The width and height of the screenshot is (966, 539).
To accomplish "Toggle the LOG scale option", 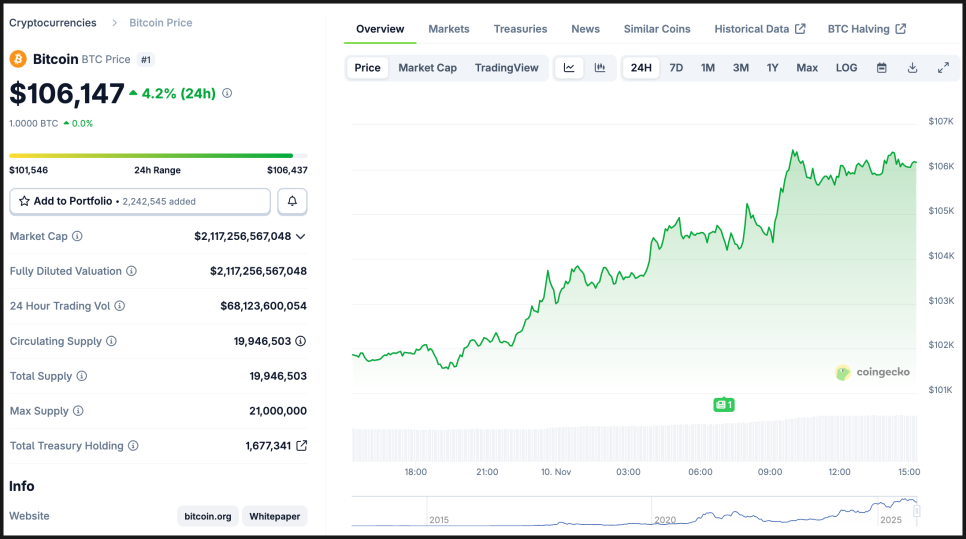I will click(x=846, y=68).
